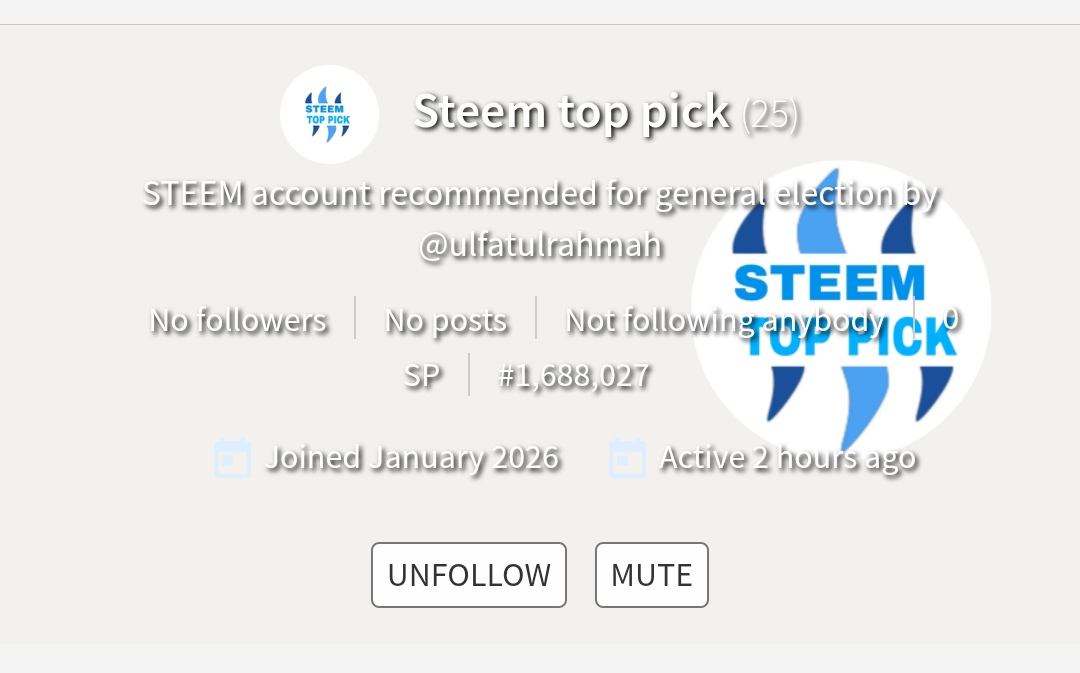Click the Active 2 hours ago text

coord(787,458)
